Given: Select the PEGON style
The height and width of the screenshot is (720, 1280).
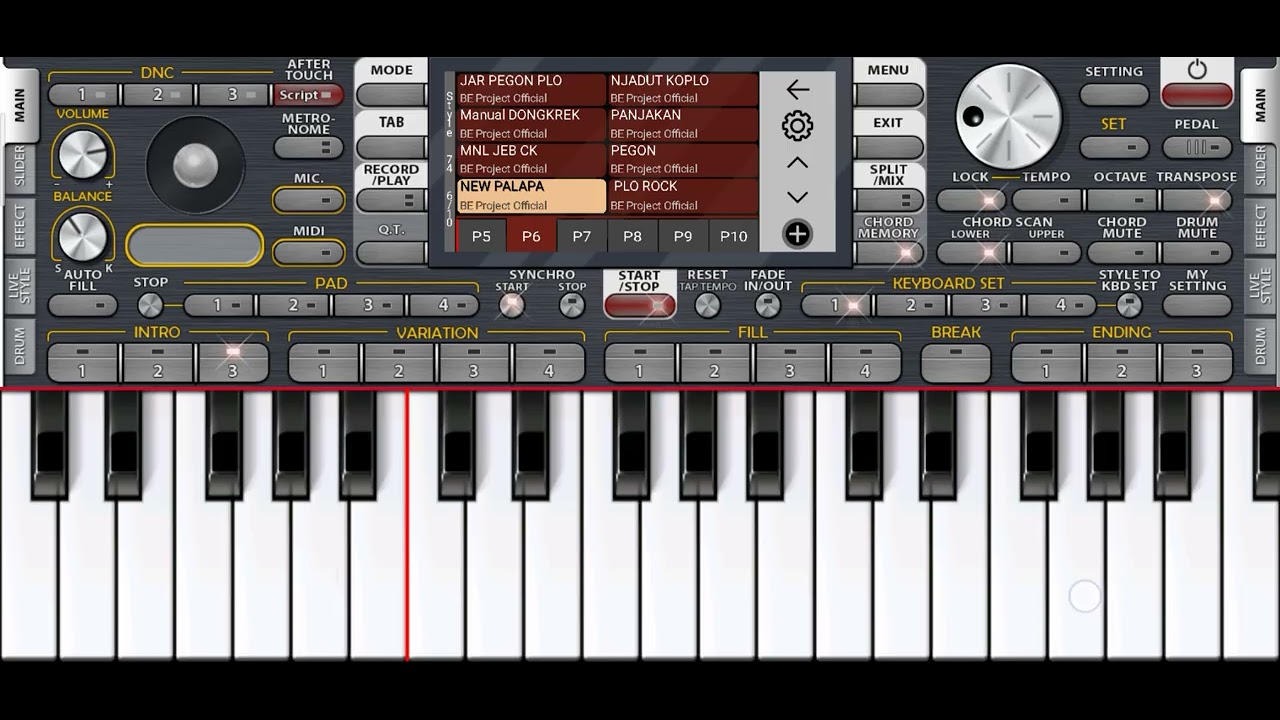Looking at the screenshot, I should click(683, 160).
